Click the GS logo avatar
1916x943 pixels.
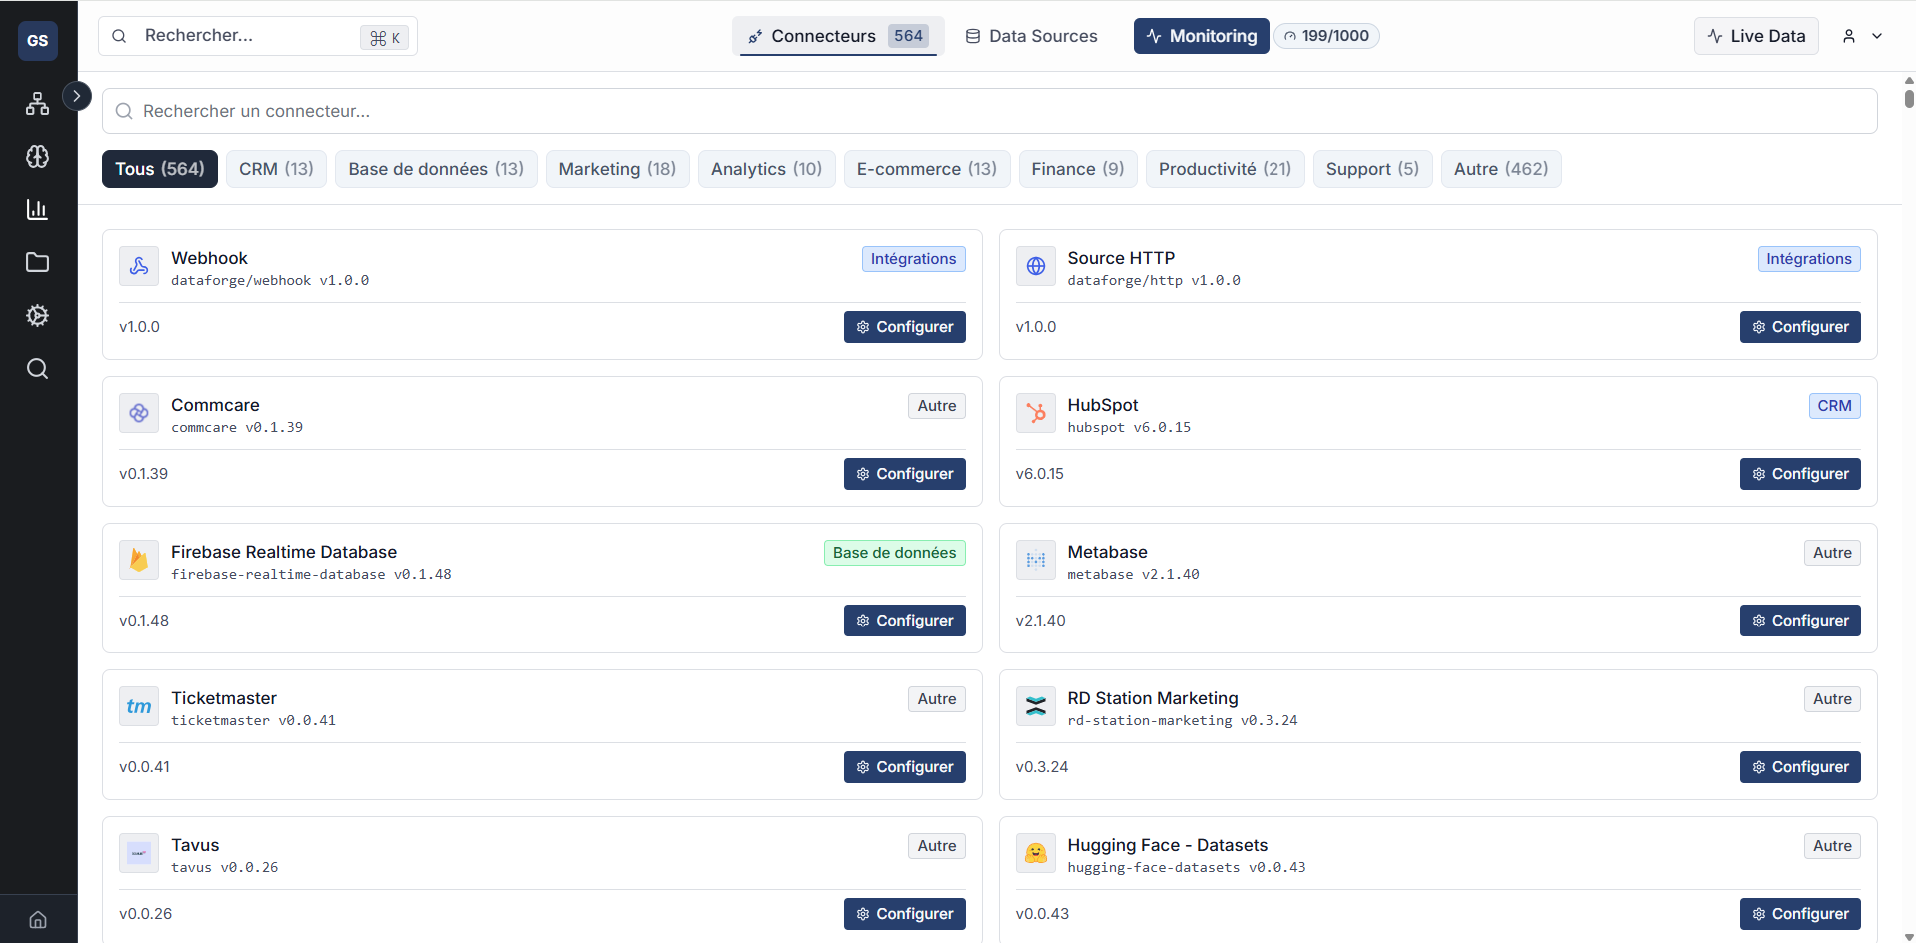point(38,40)
